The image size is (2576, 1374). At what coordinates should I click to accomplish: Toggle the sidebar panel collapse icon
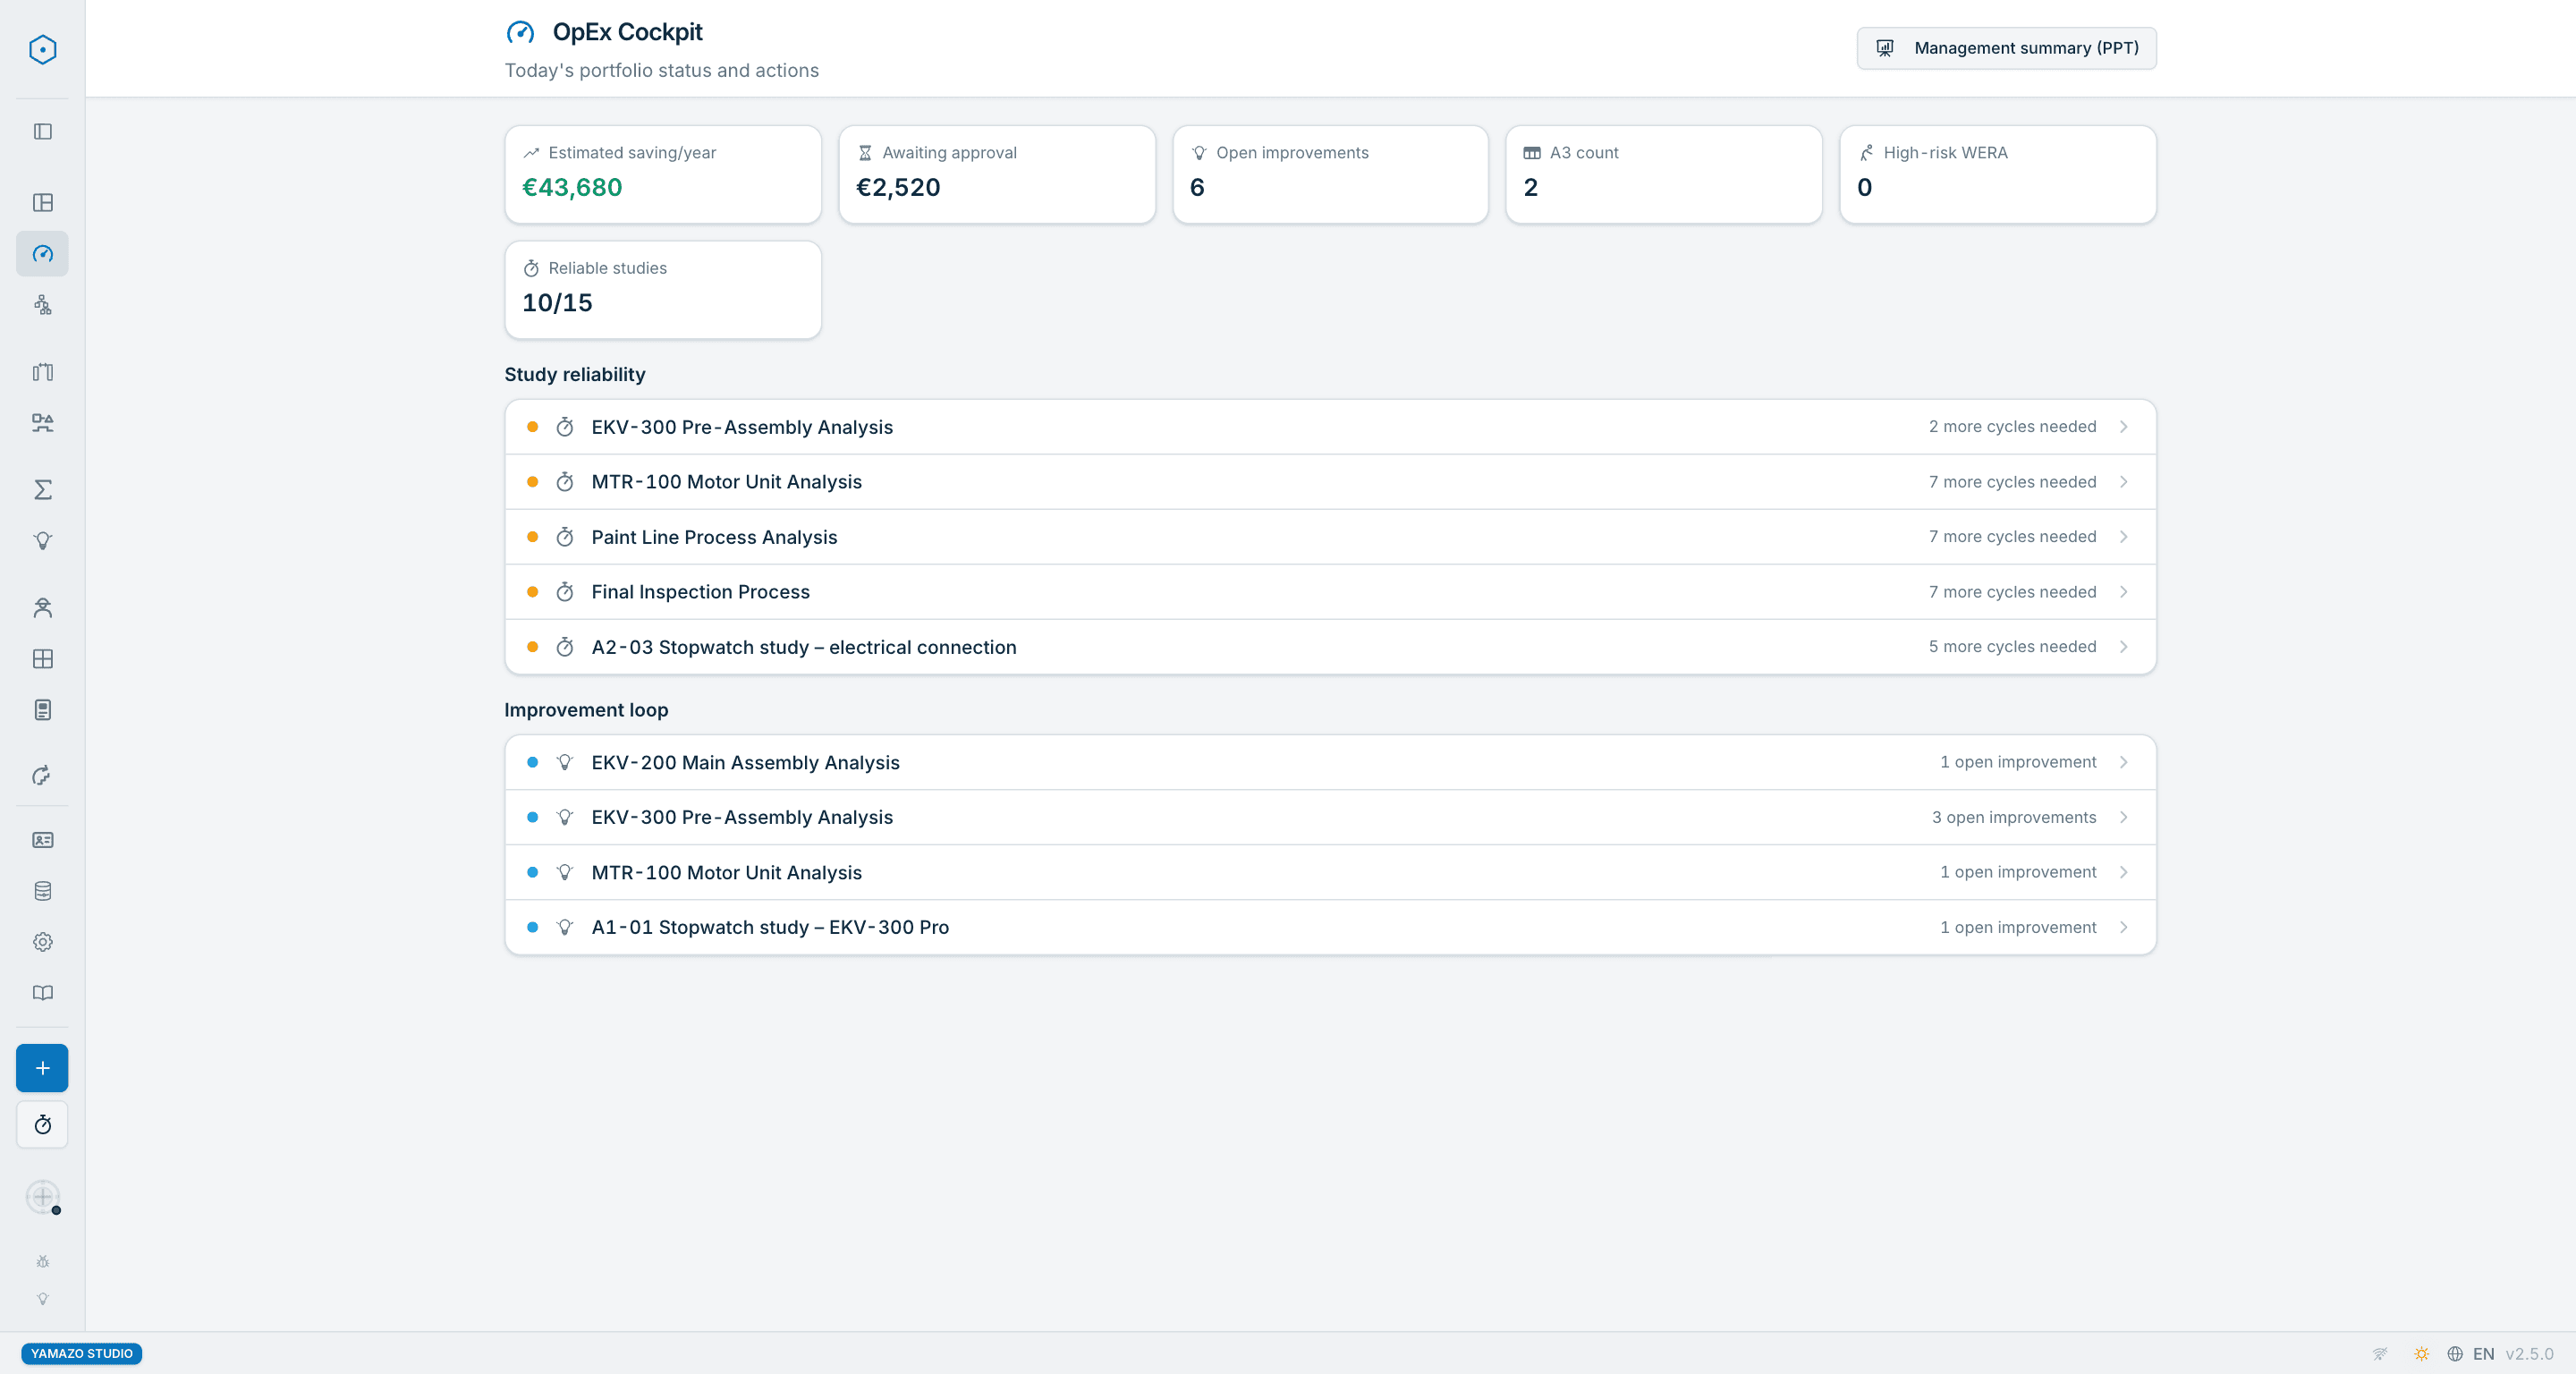[42, 131]
